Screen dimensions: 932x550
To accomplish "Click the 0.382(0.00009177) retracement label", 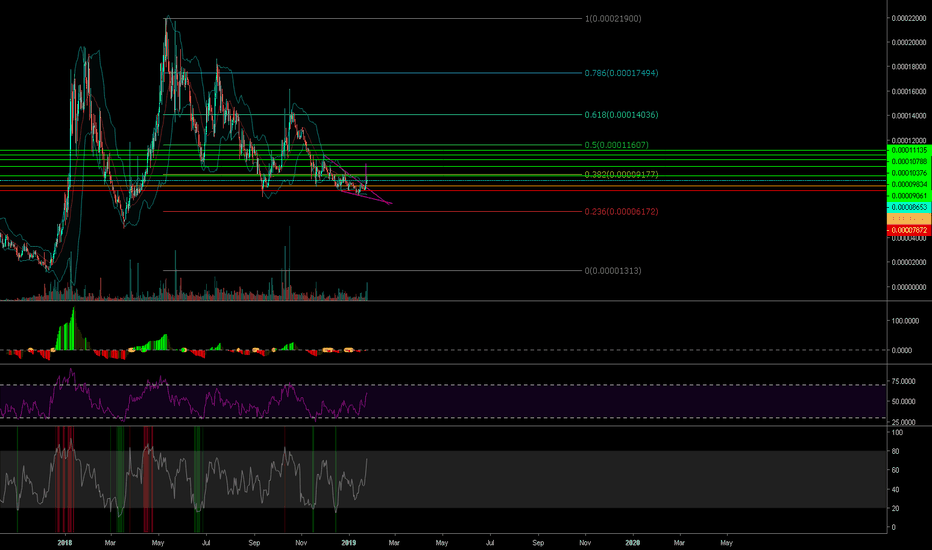I will (x=621, y=174).
